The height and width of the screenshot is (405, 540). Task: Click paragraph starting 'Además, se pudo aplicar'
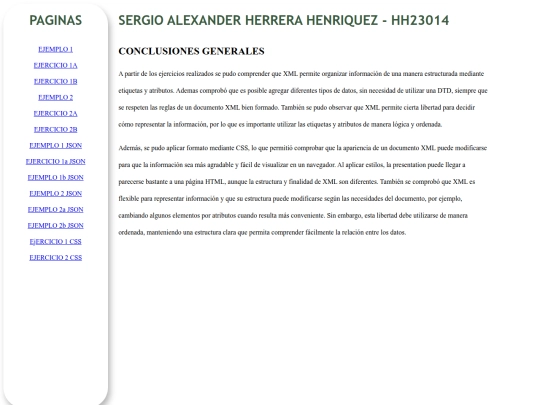pyautogui.click(x=303, y=190)
